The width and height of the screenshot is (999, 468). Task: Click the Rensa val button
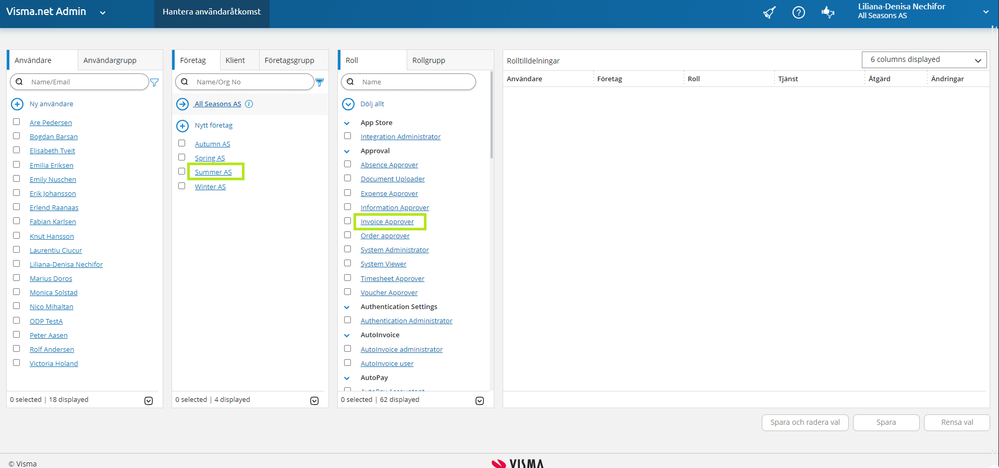pos(956,423)
